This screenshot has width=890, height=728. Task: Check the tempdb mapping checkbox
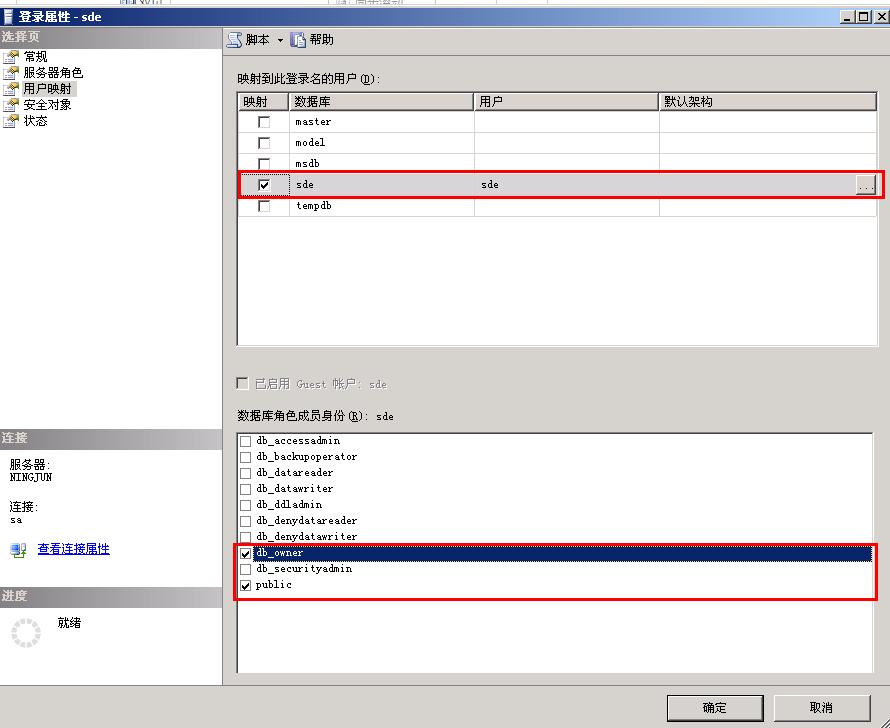click(x=264, y=205)
